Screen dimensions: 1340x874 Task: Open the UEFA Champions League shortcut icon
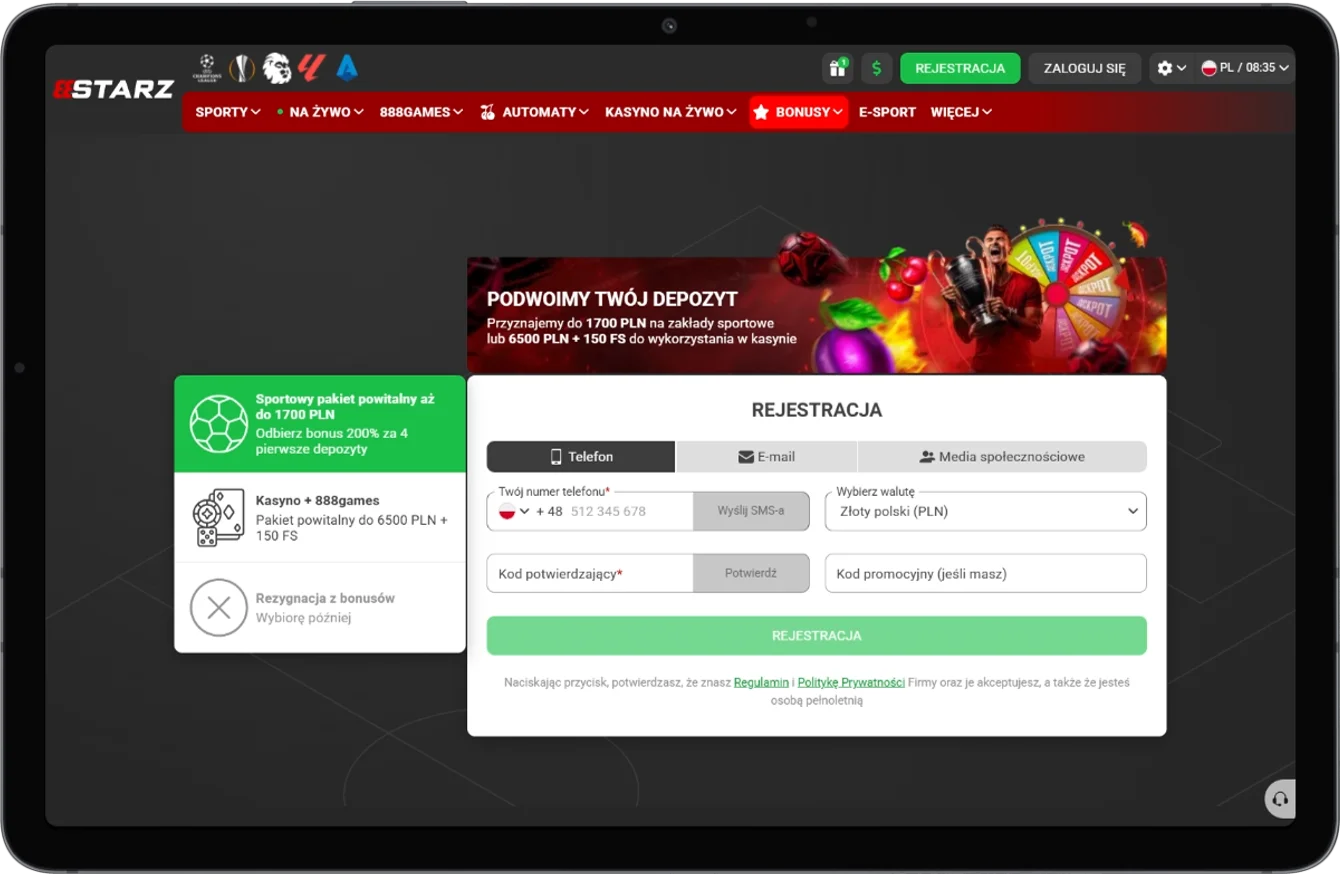pyautogui.click(x=207, y=68)
